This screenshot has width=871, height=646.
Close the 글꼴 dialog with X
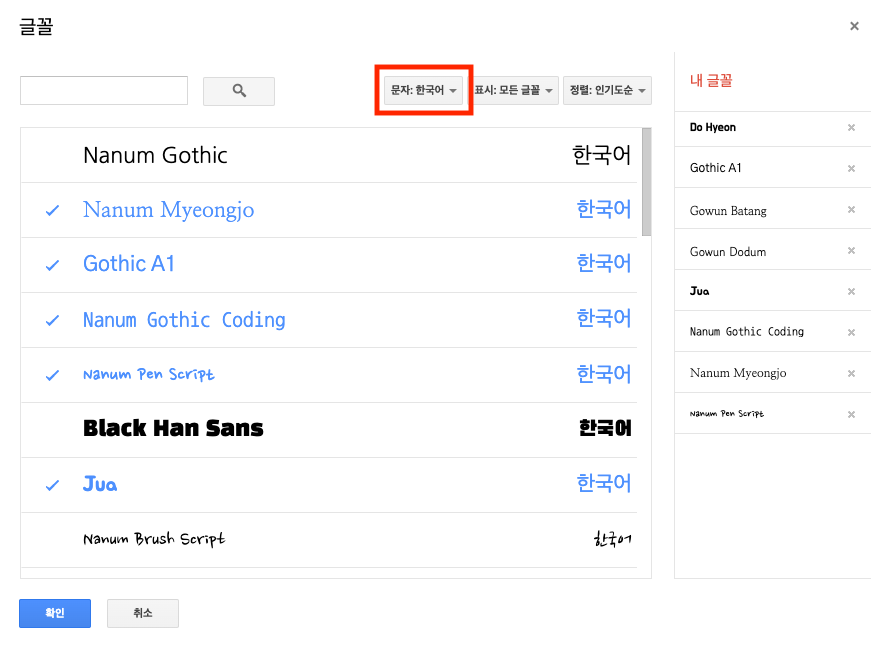tap(854, 26)
